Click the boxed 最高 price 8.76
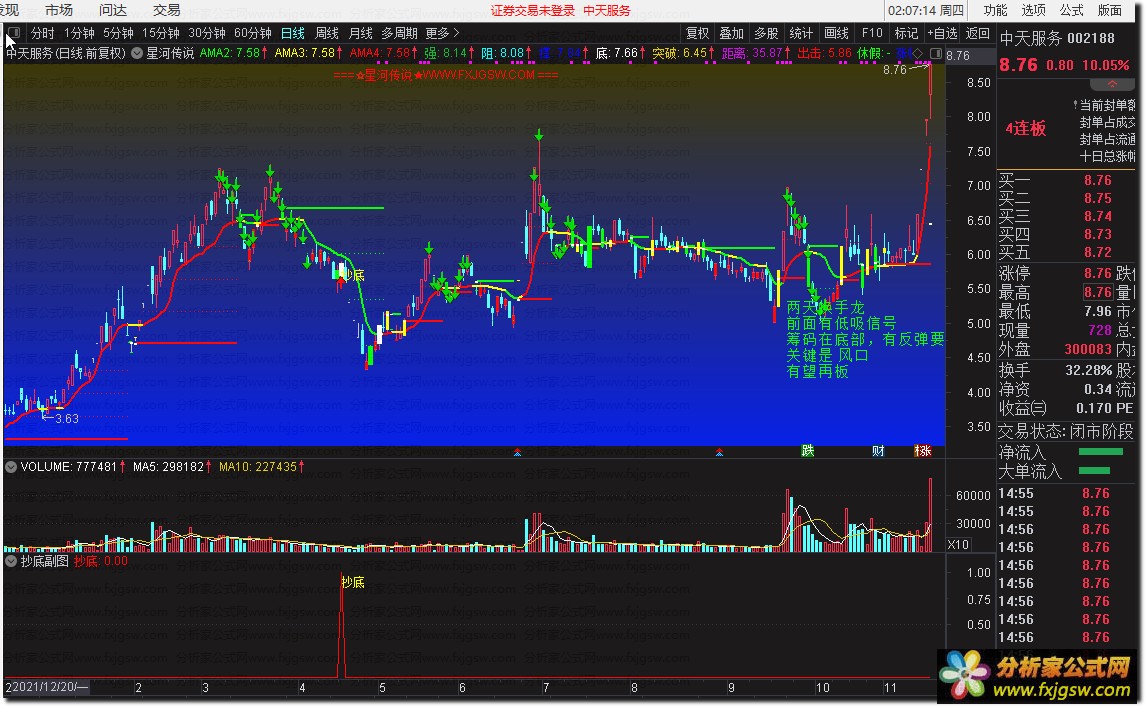 [x=1098, y=292]
